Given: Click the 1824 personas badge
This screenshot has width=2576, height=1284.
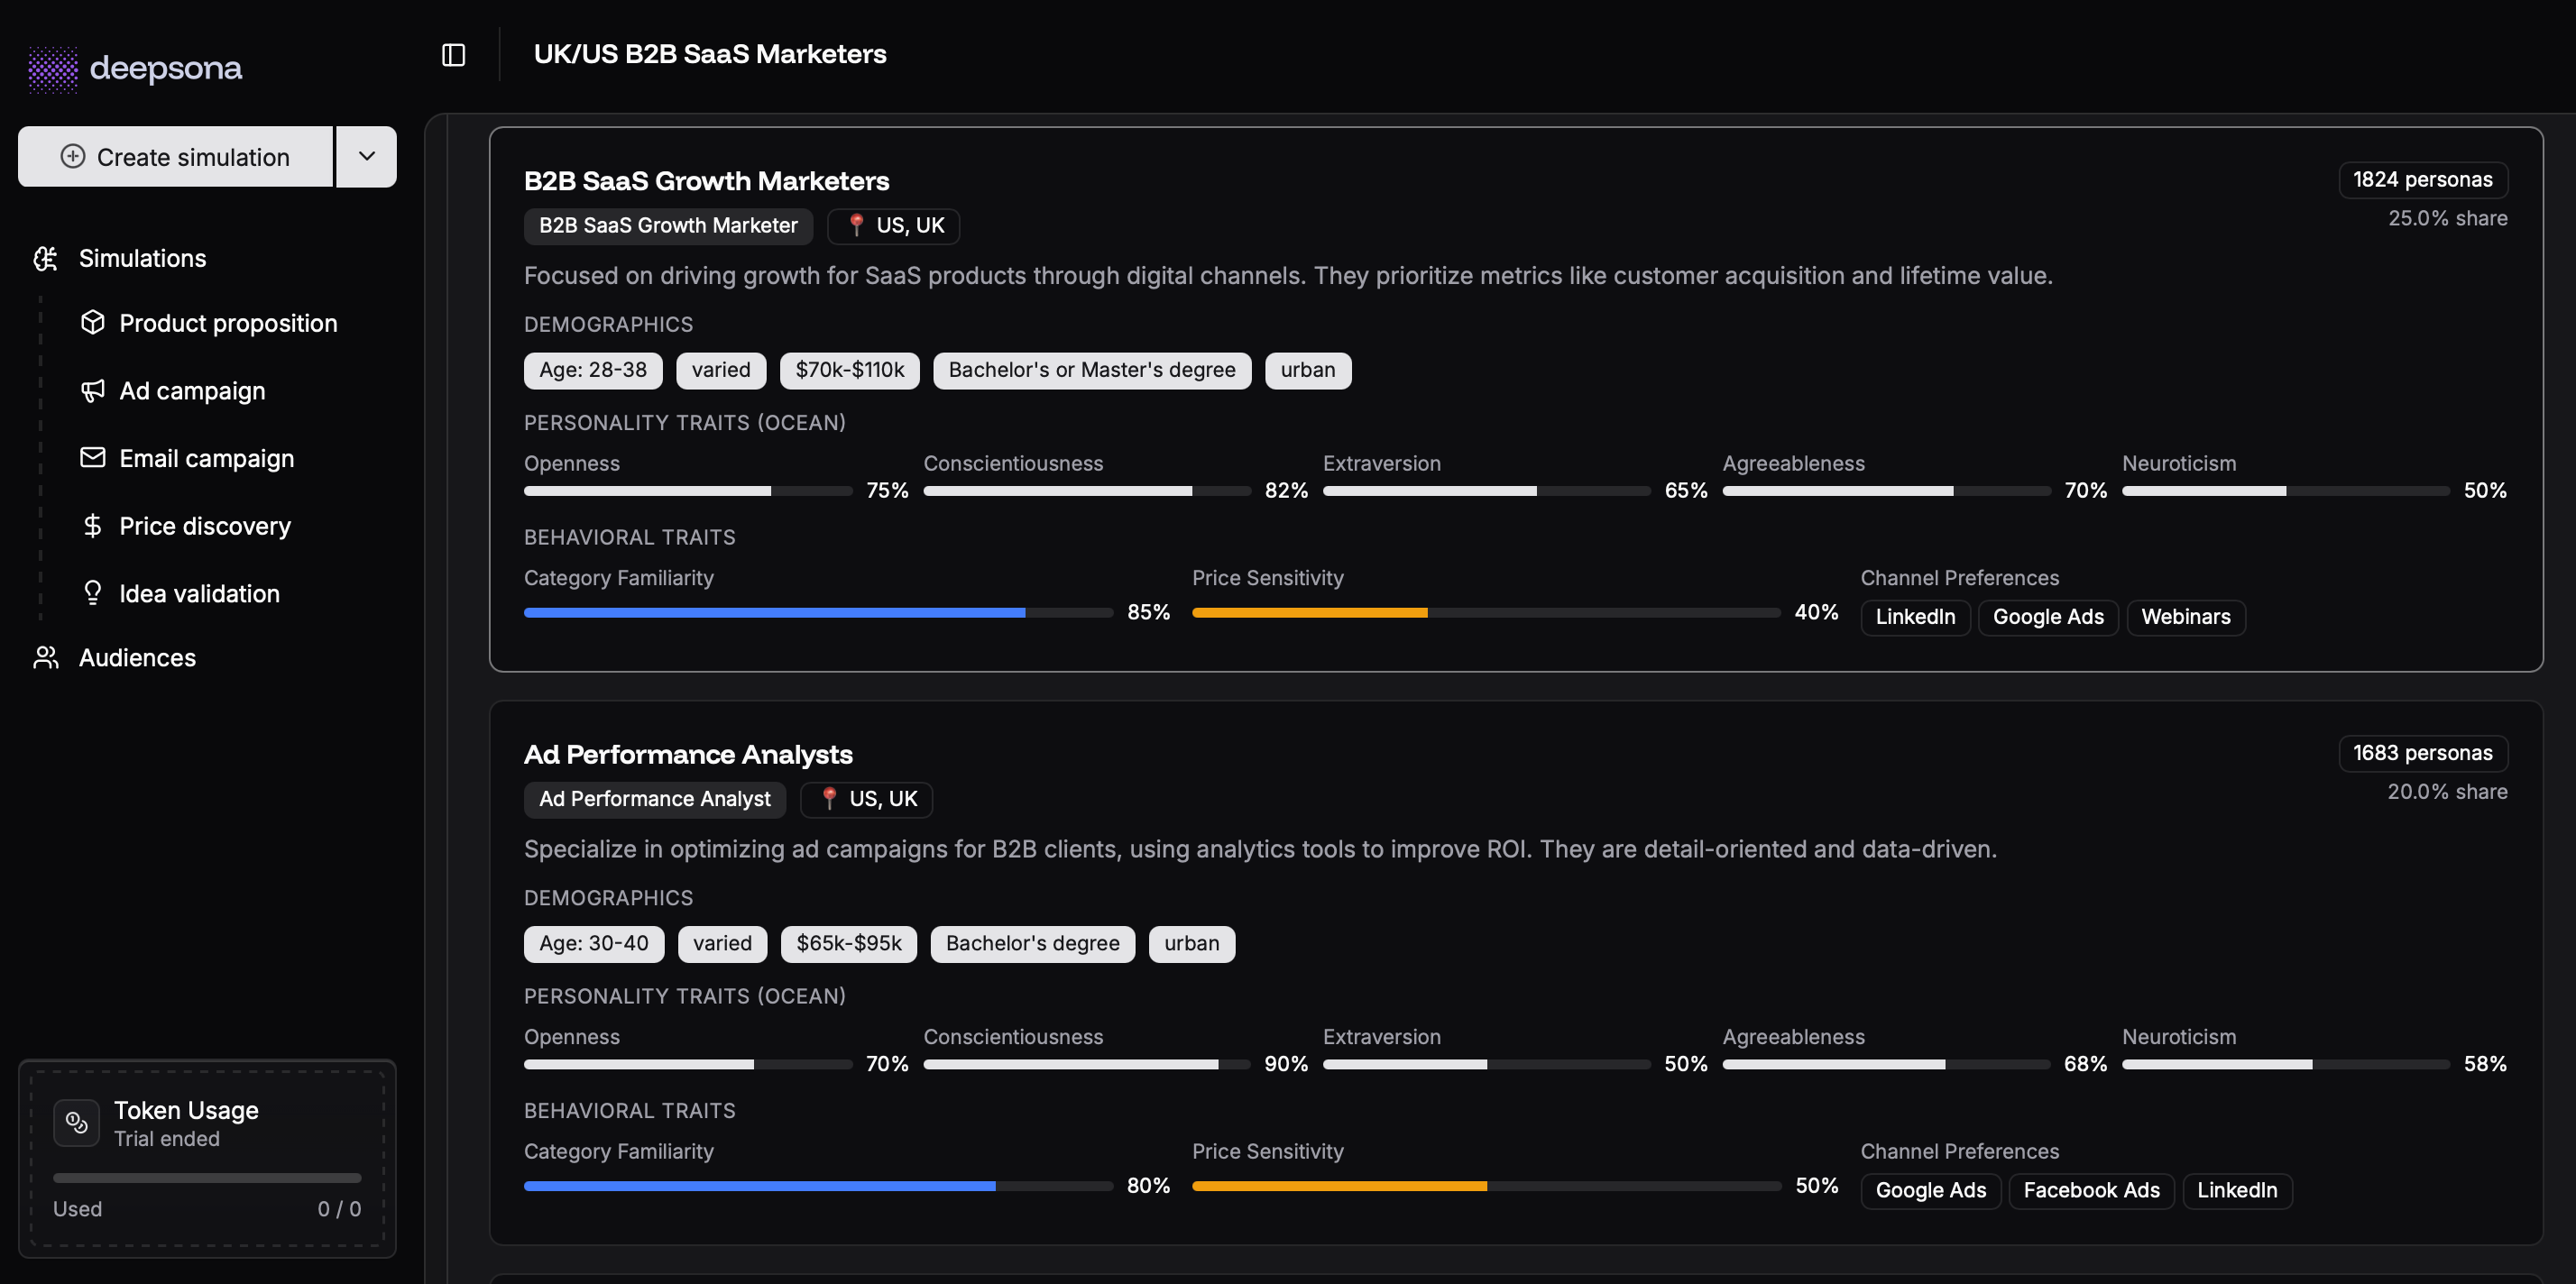Looking at the screenshot, I should (2422, 180).
